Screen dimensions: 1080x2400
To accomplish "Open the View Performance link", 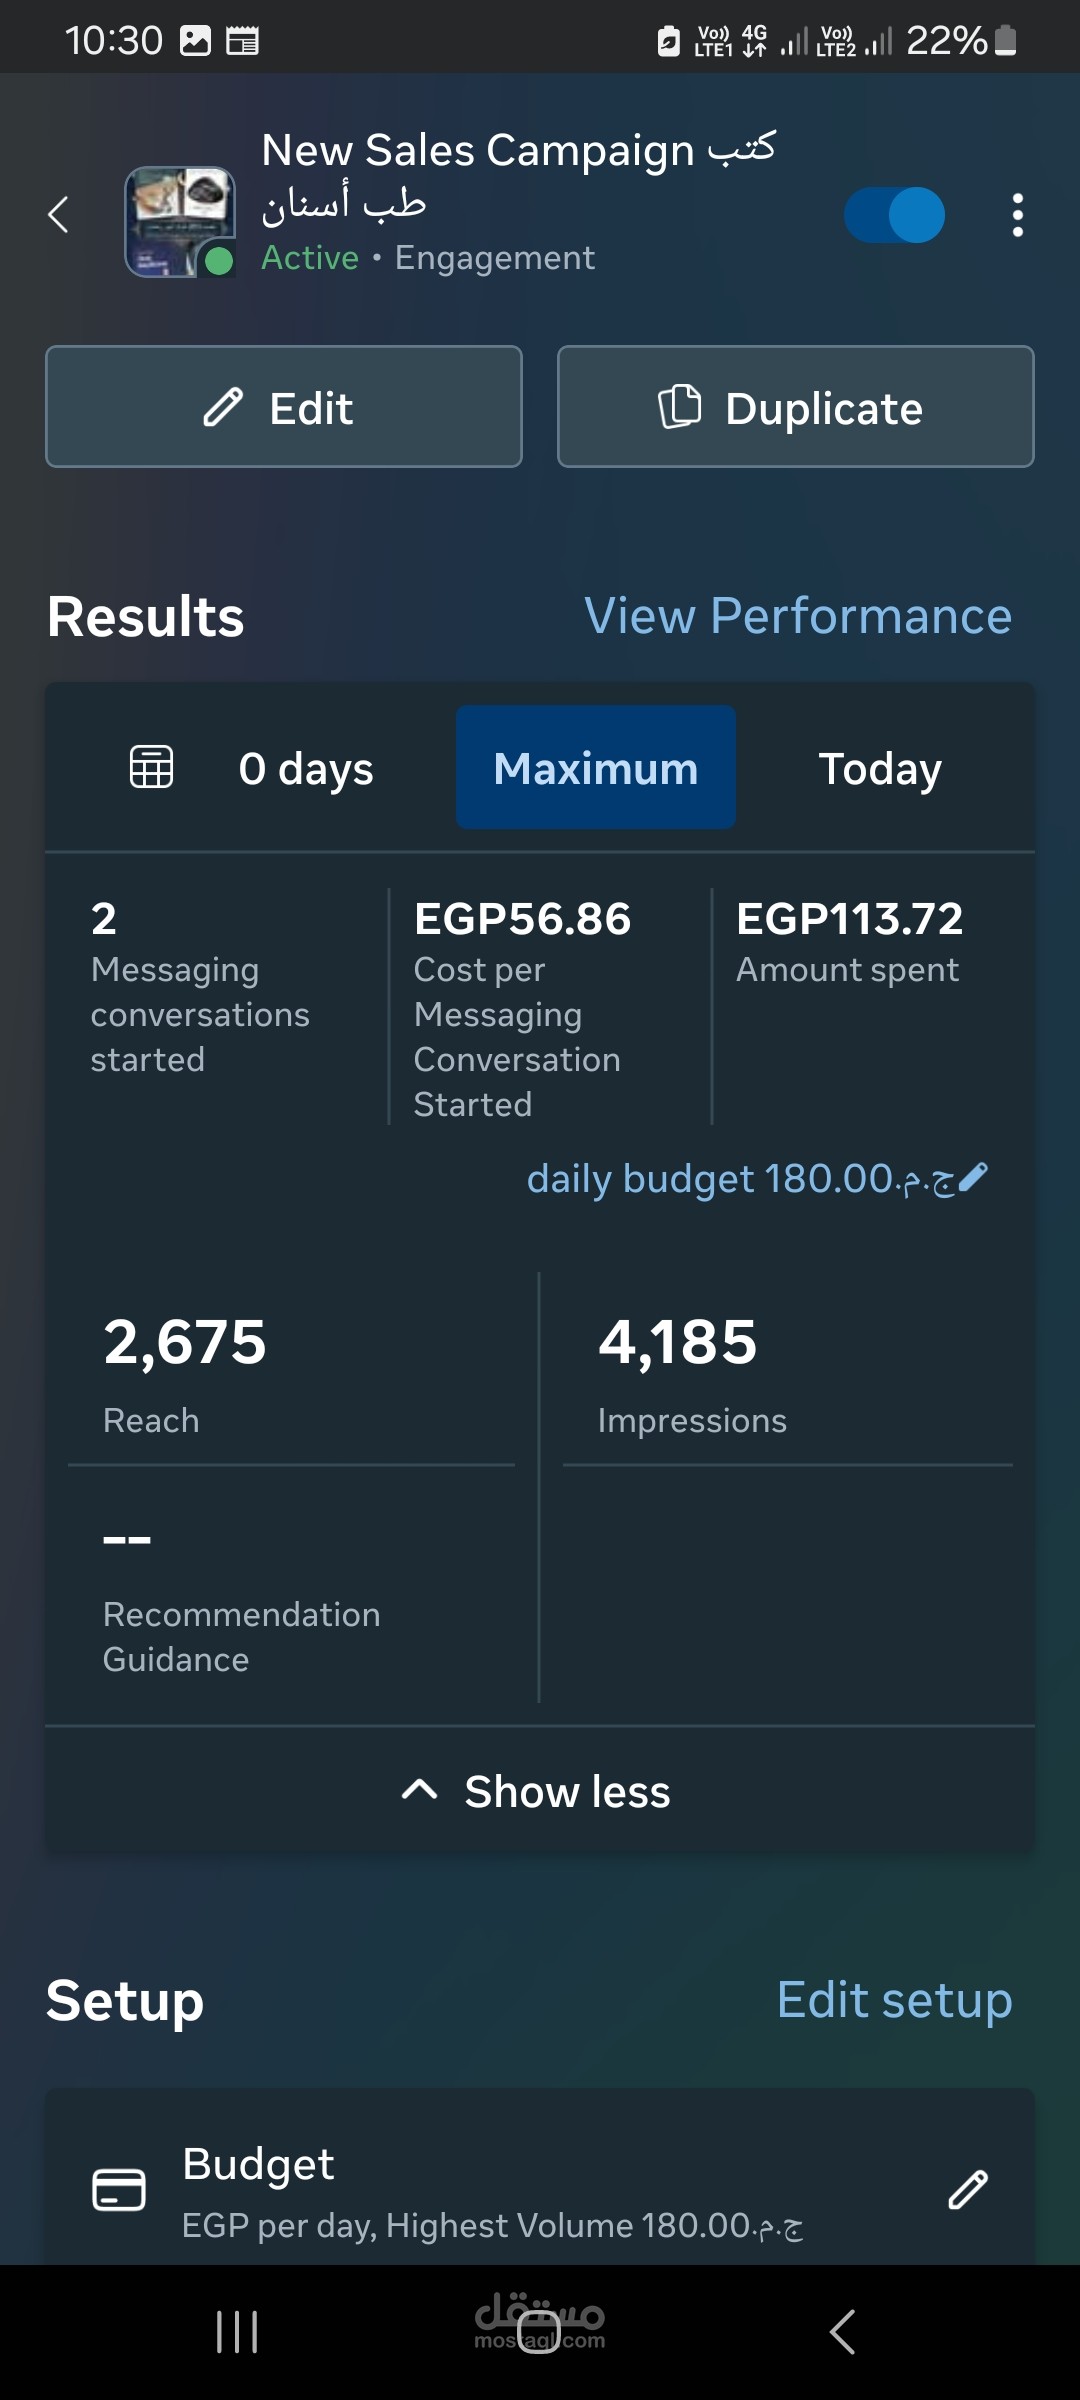I will click(798, 616).
